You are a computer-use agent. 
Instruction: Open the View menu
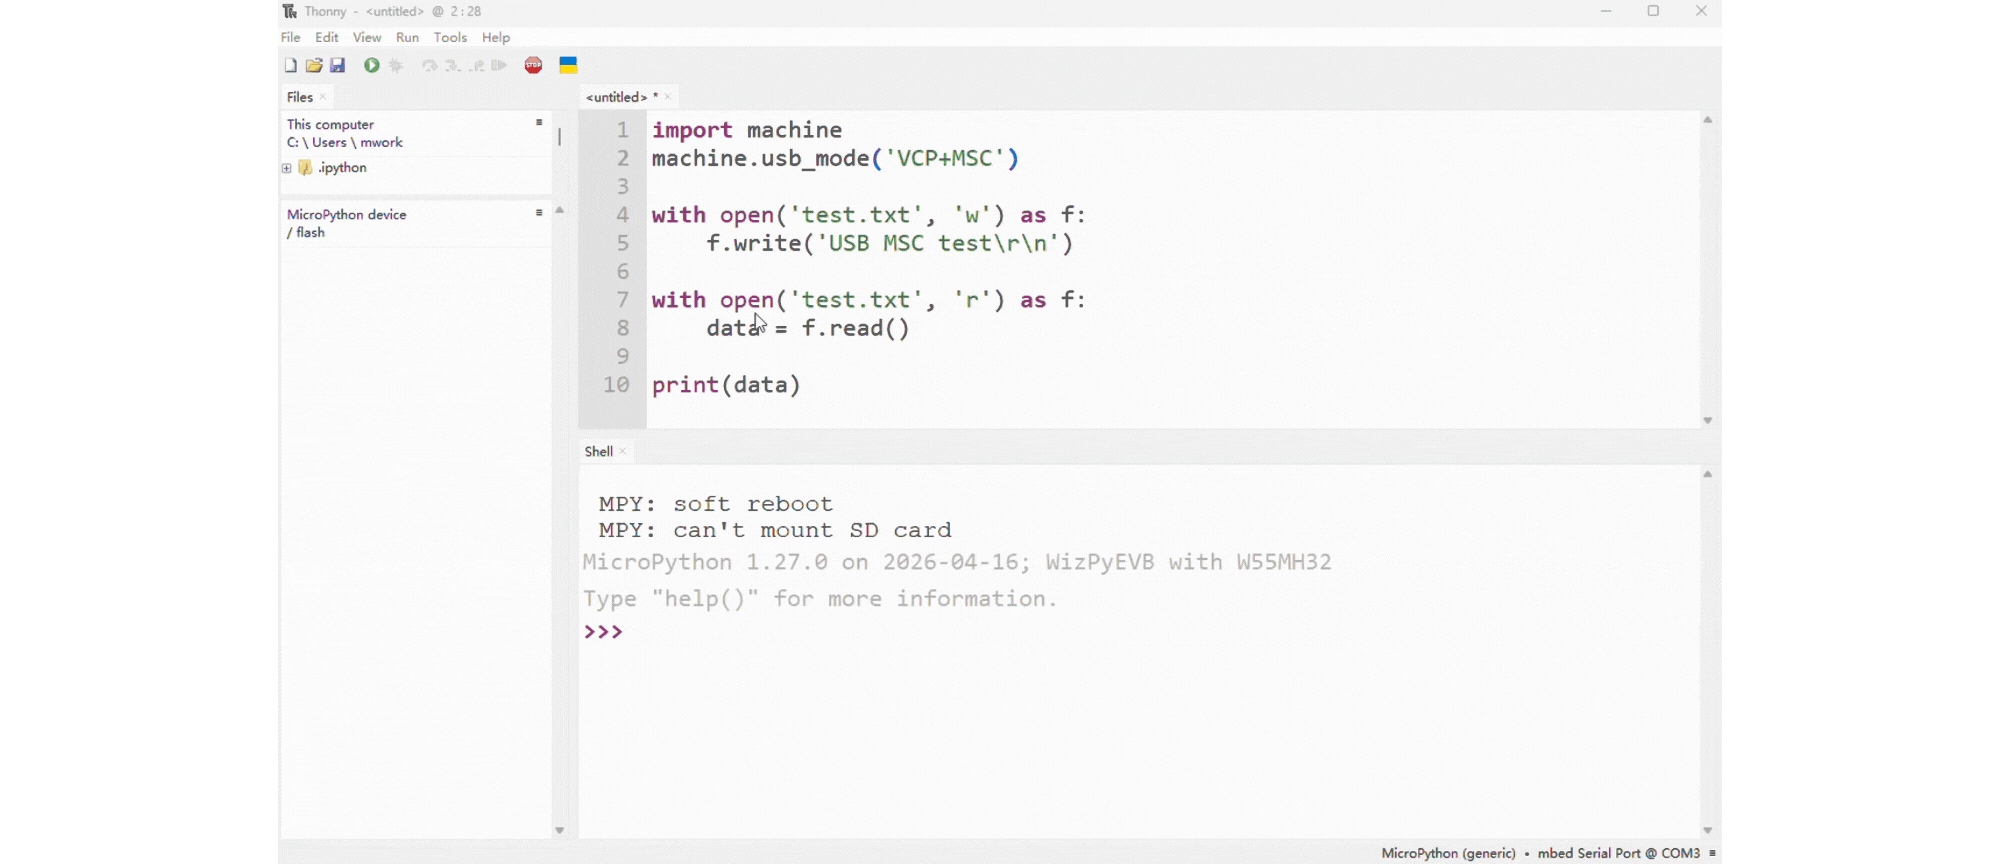click(367, 37)
